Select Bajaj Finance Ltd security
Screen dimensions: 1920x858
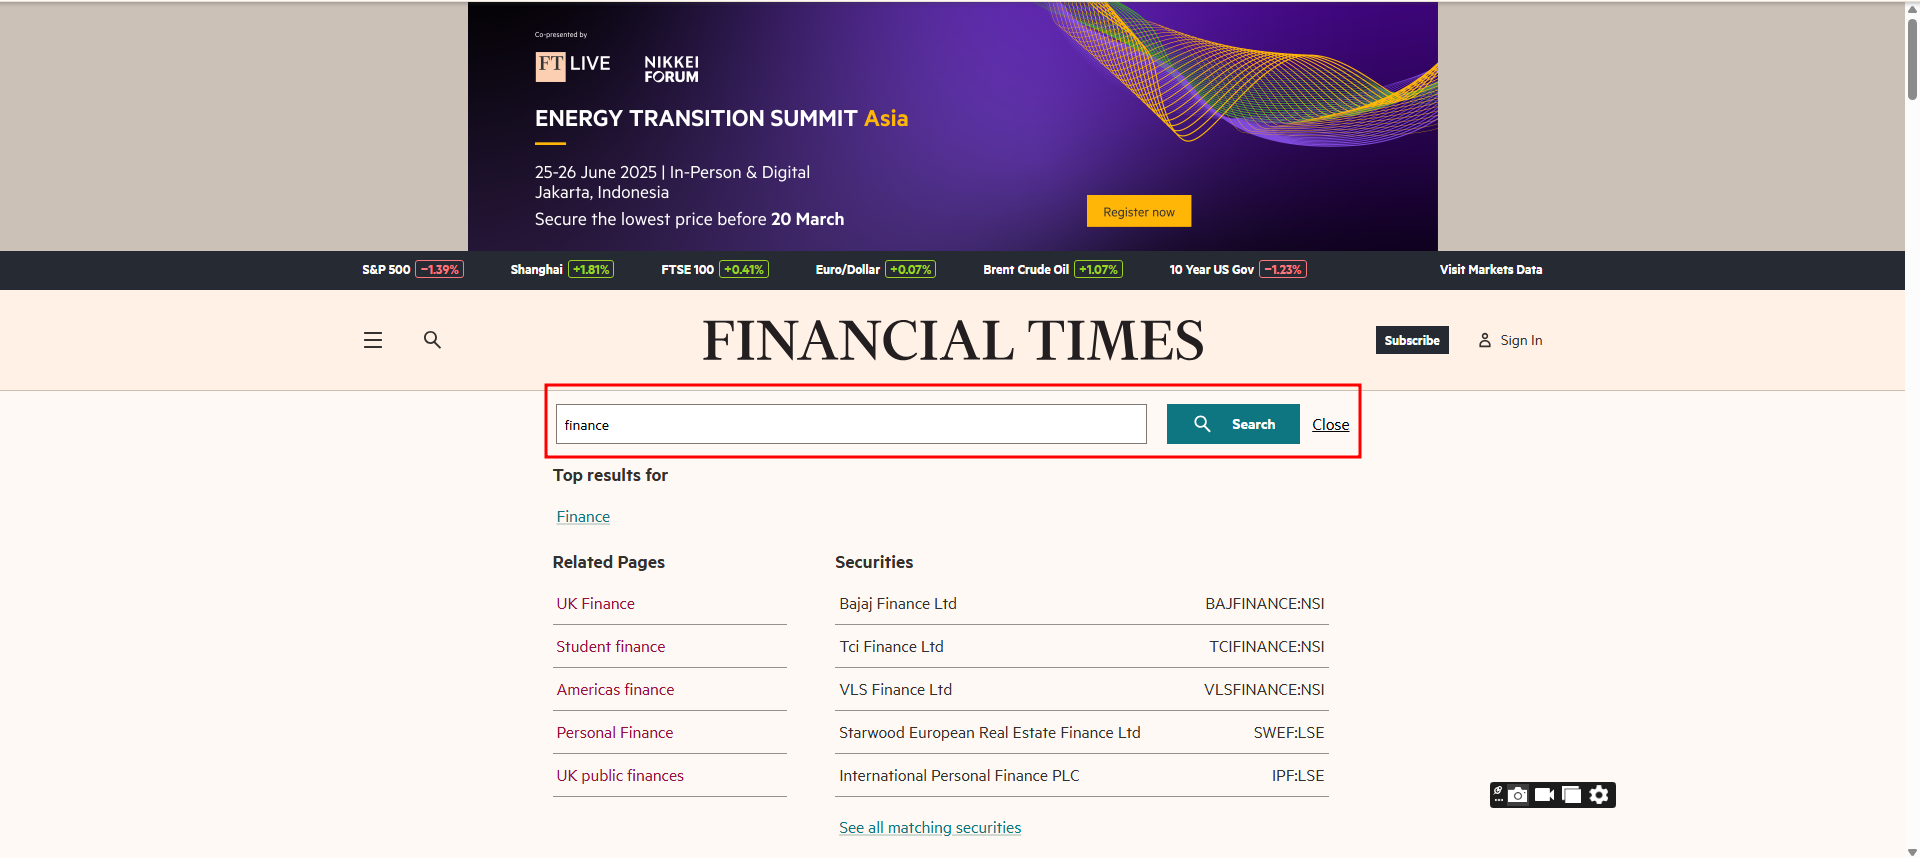(x=897, y=604)
